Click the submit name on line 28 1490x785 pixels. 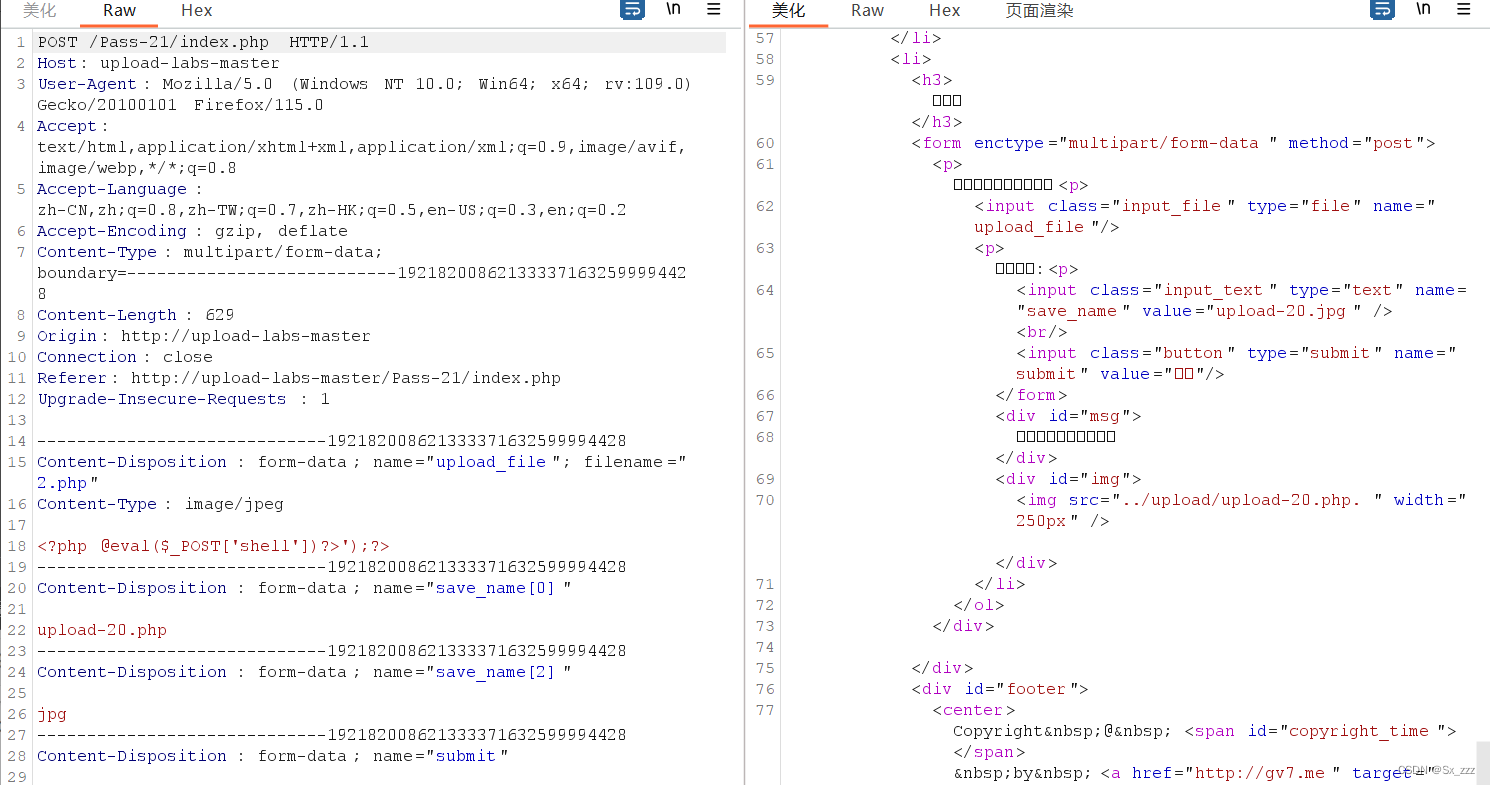point(465,756)
